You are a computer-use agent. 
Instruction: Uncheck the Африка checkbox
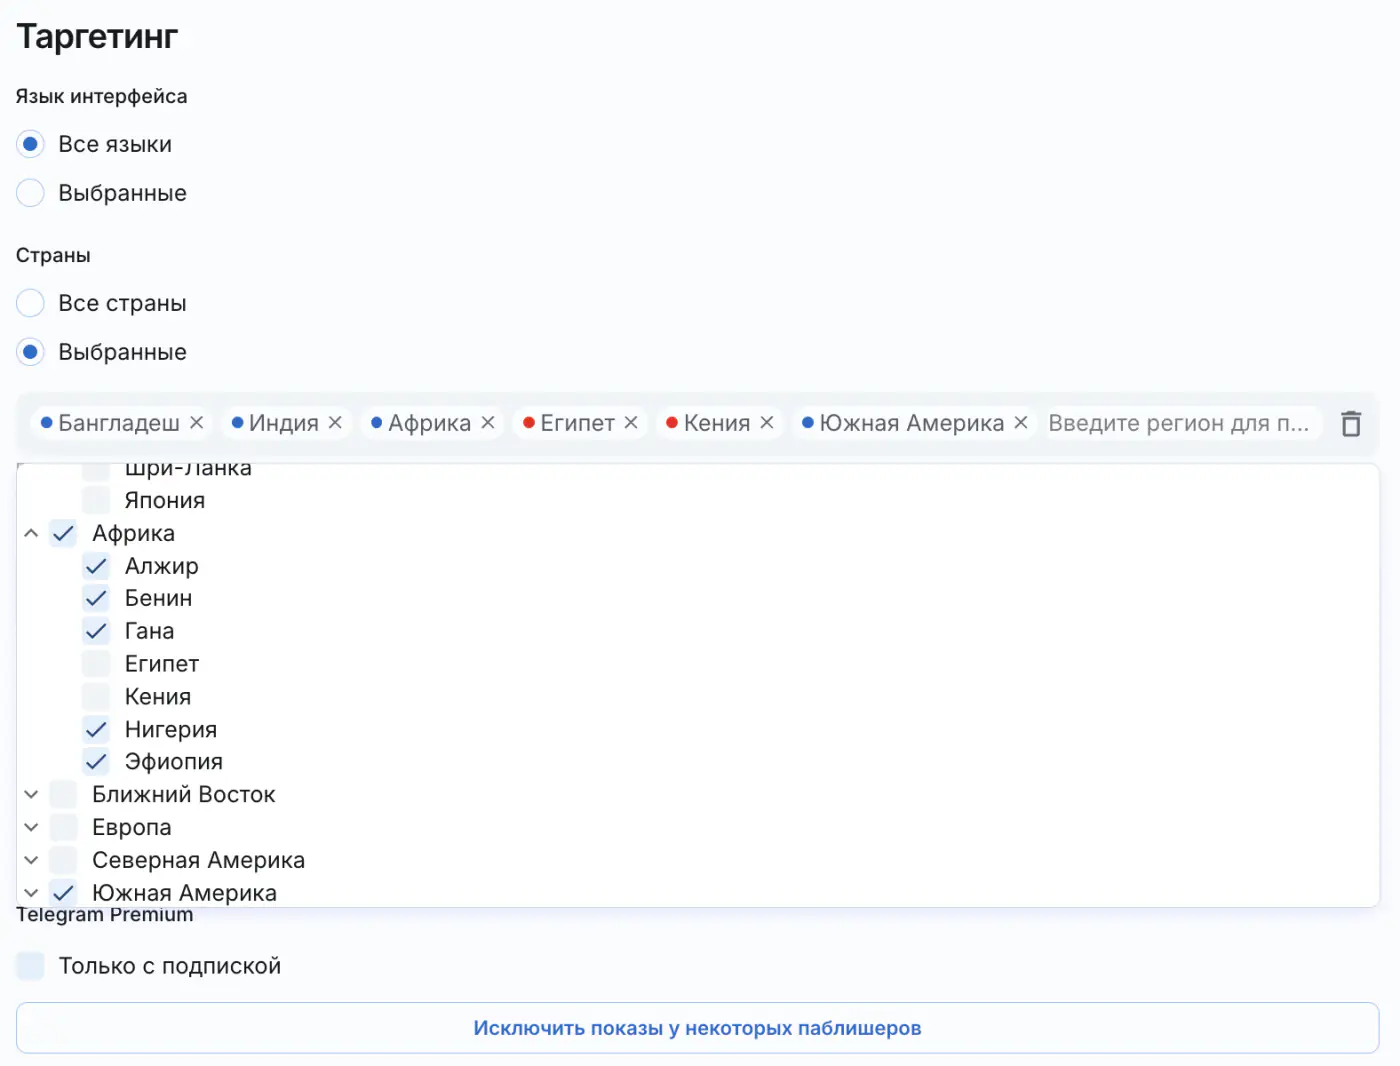tap(63, 533)
